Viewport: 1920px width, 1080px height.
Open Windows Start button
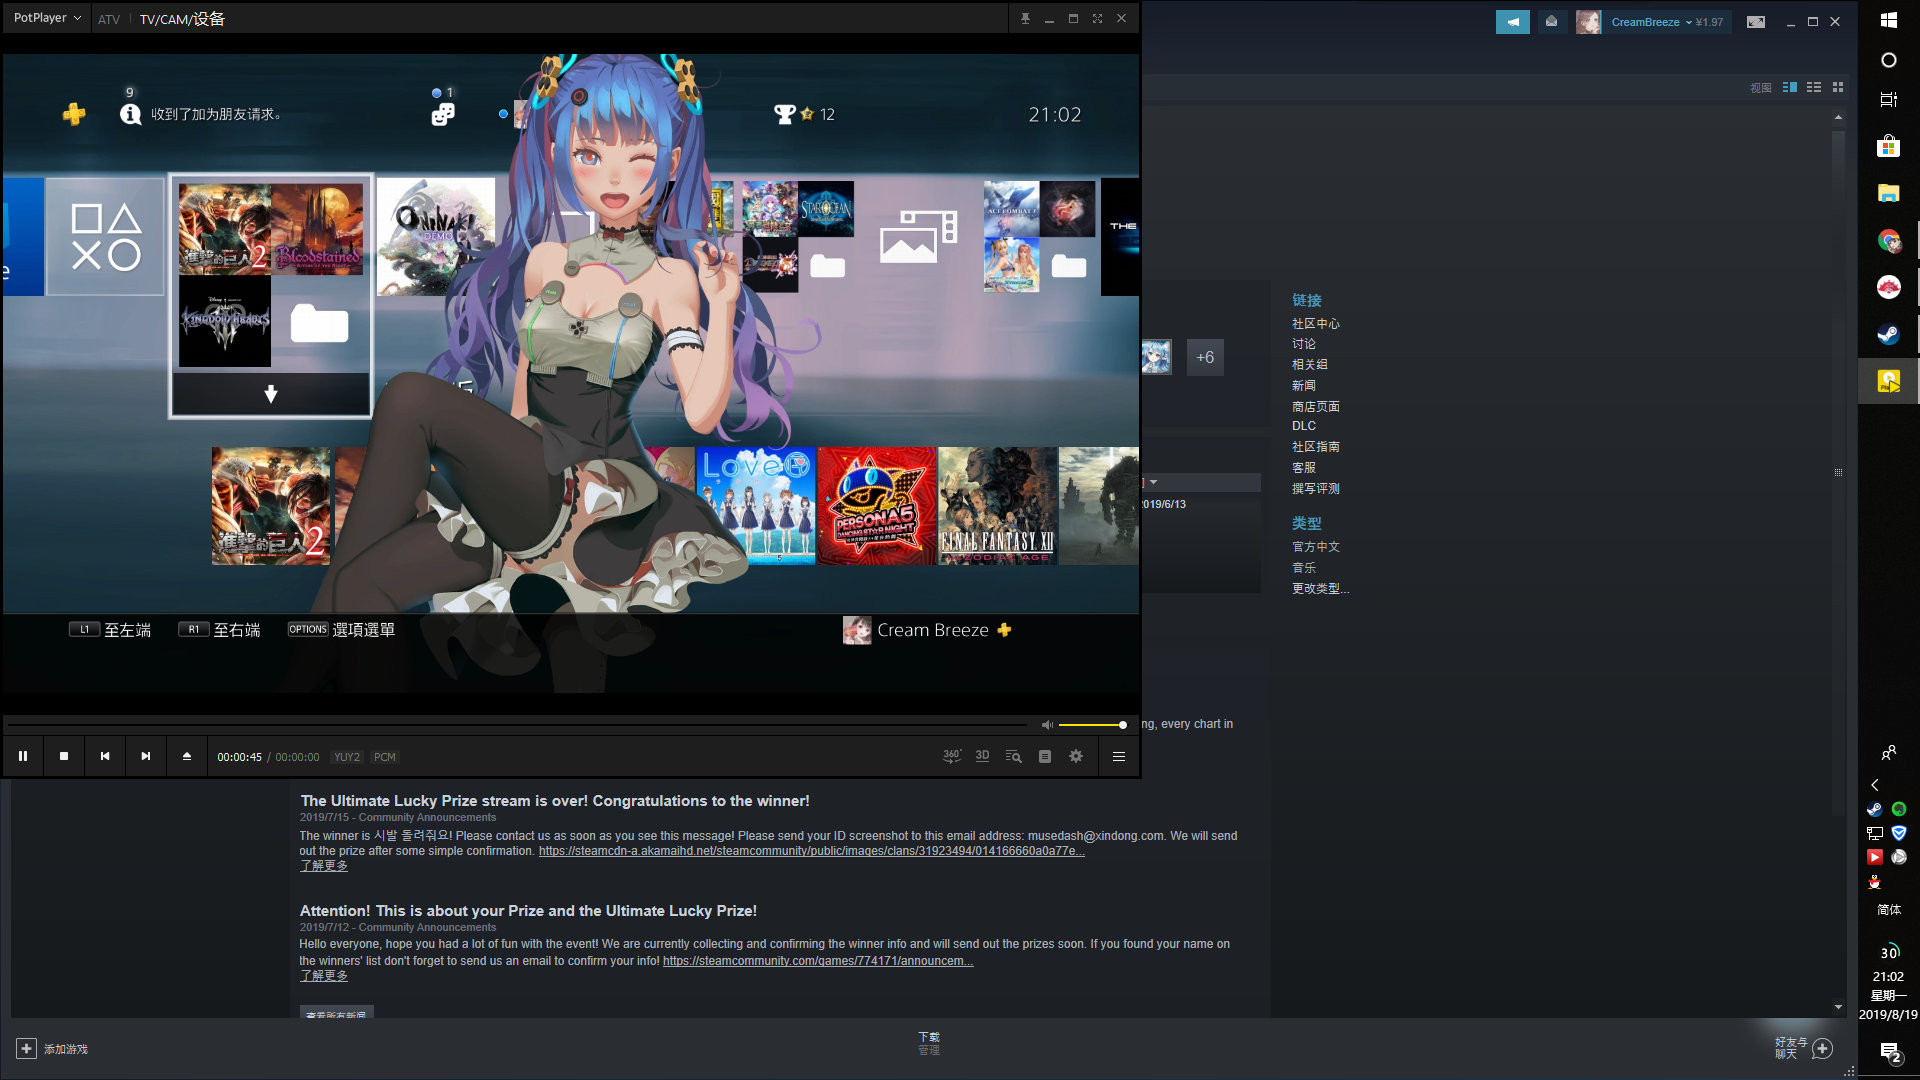pos(1889,20)
